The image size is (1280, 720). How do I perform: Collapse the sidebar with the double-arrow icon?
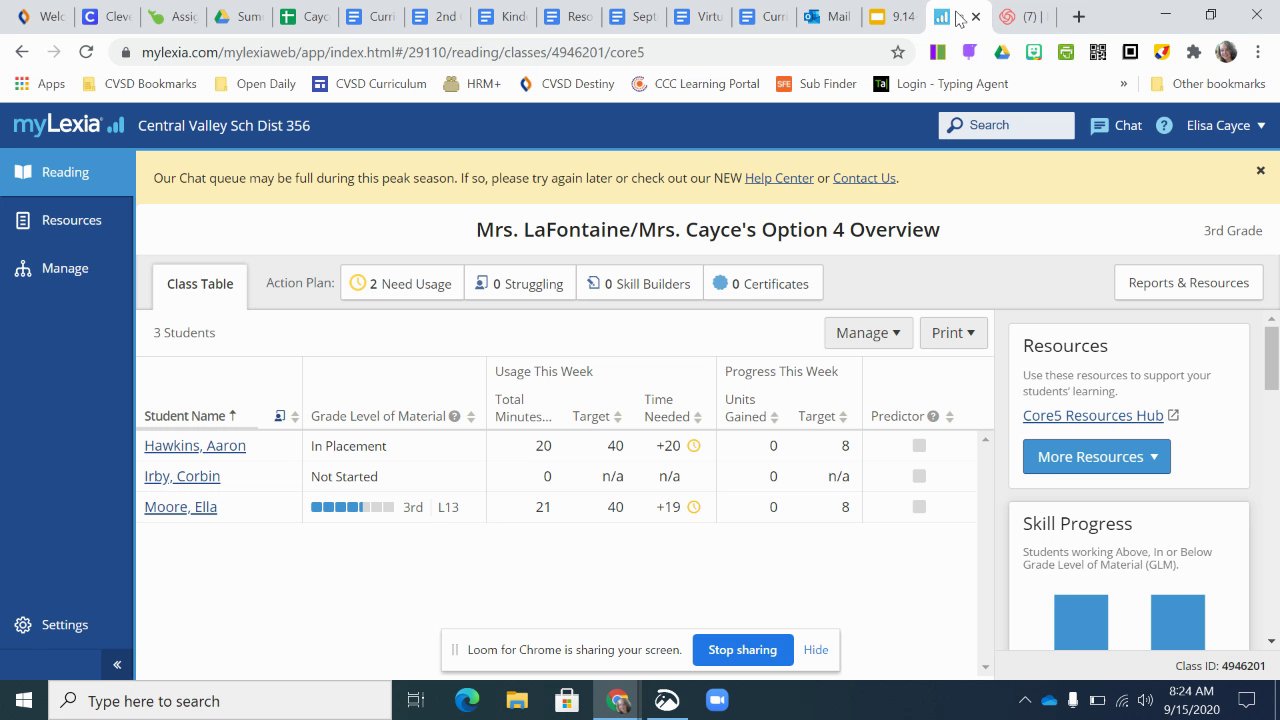[x=117, y=664]
